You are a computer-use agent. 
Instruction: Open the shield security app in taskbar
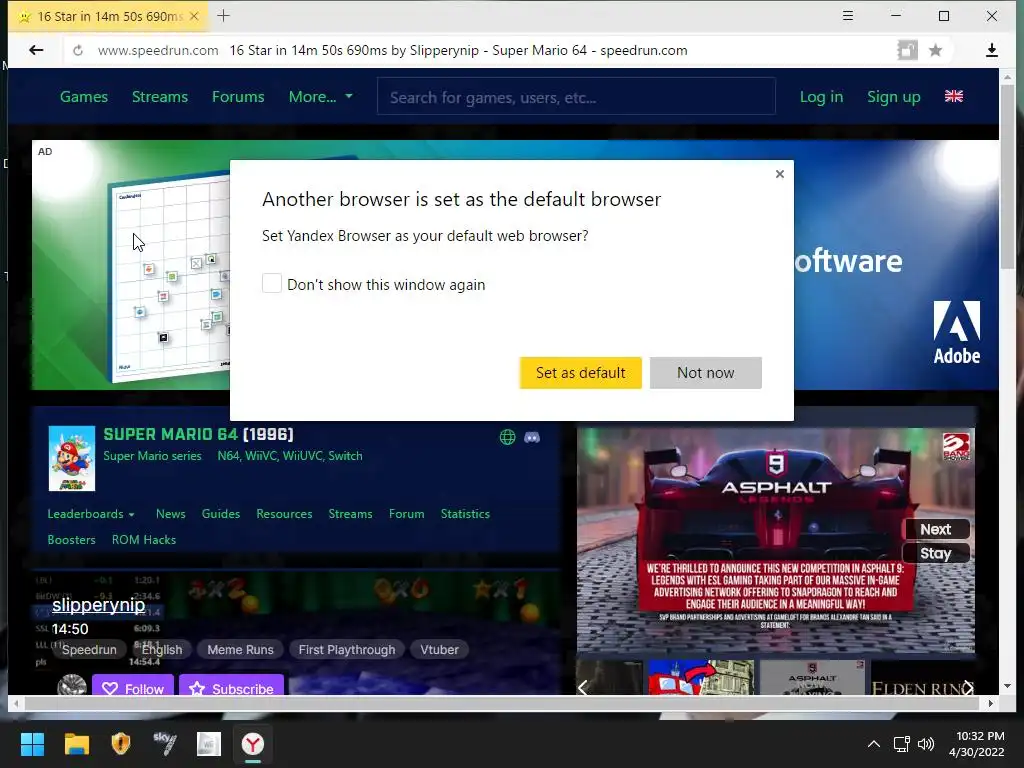click(x=121, y=744)
